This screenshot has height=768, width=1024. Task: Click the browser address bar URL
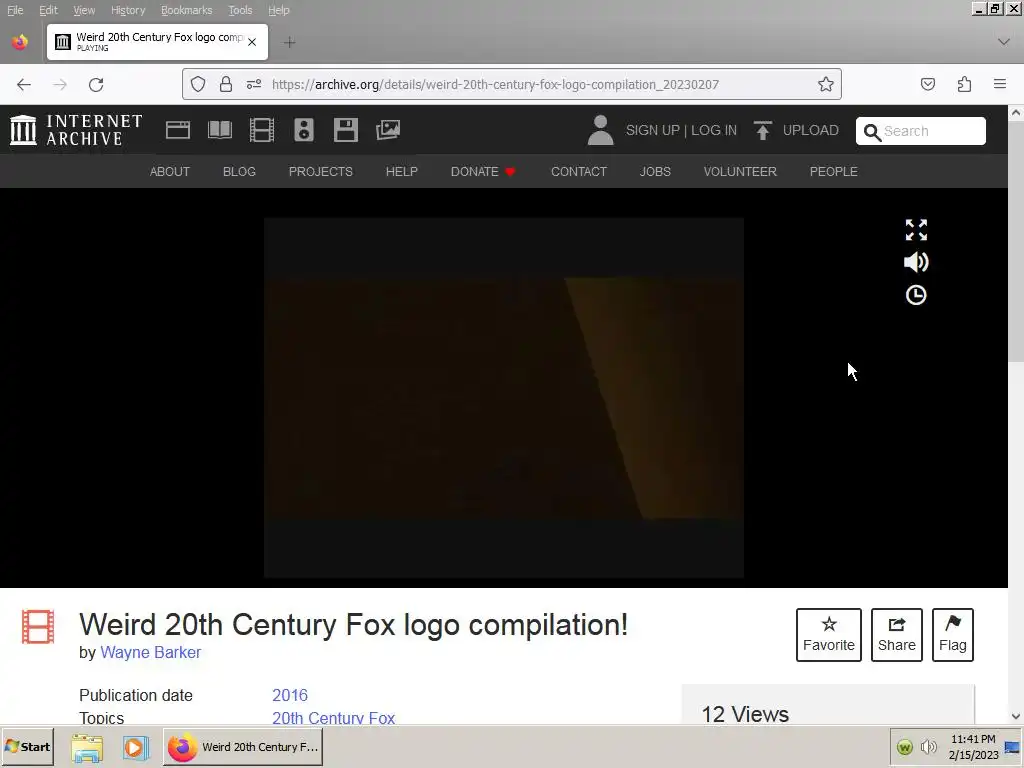point(495,84)
